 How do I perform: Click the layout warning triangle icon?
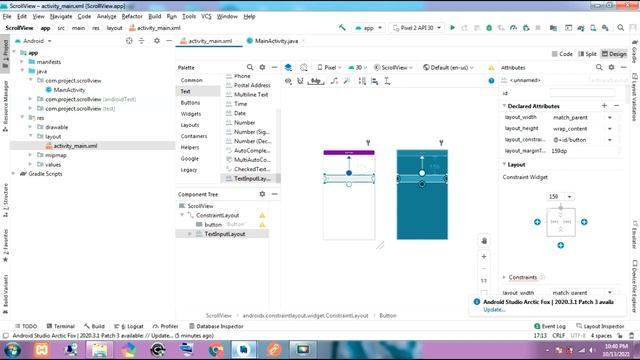[x=491, y=67]
